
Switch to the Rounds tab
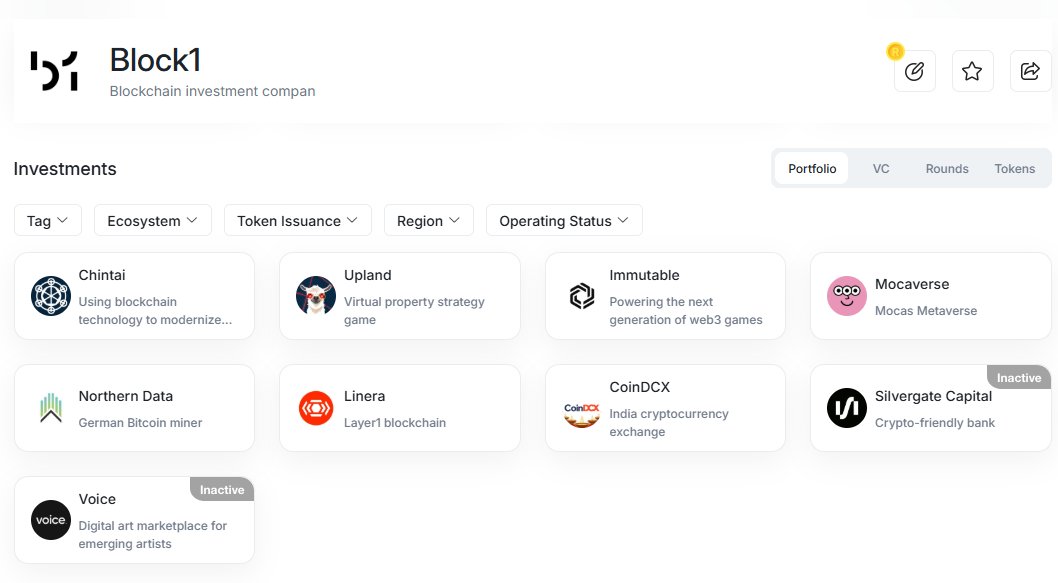click(947, 169)
